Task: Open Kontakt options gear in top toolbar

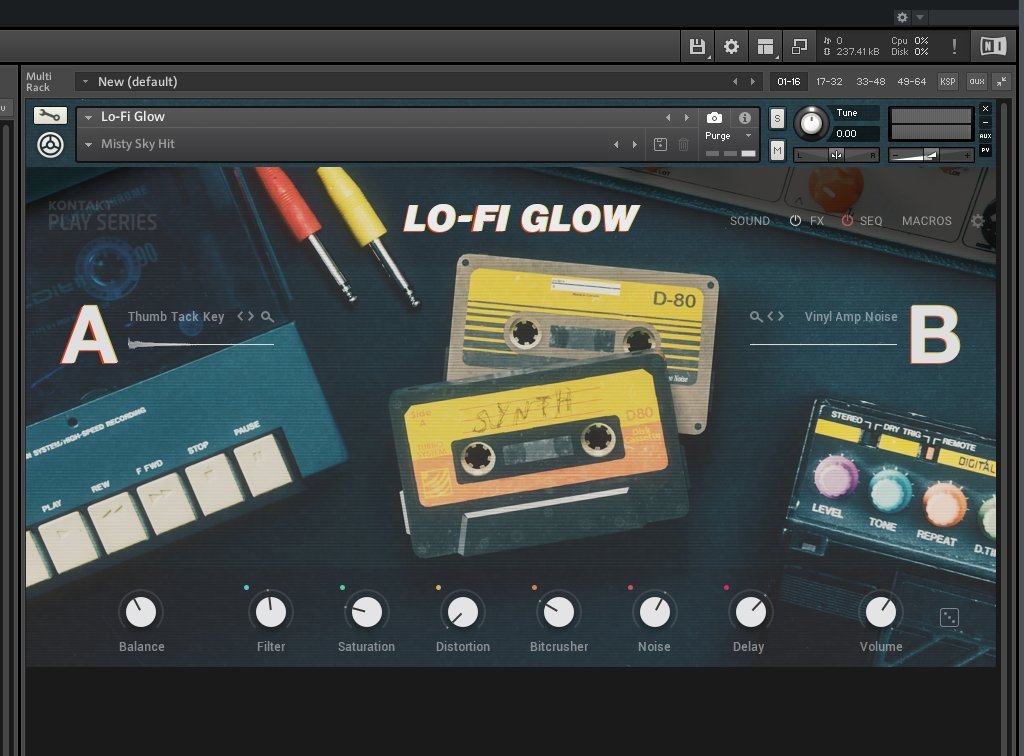Action: (731, 46)
